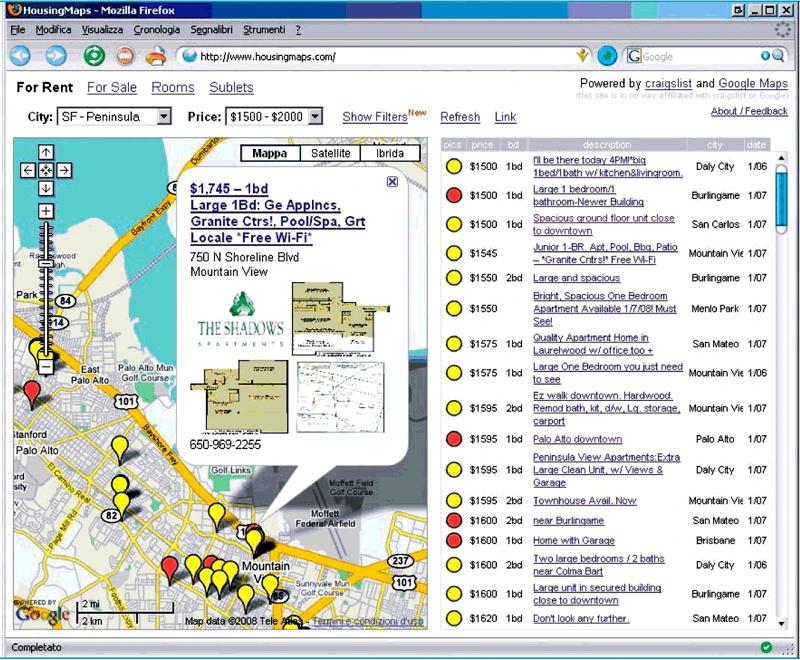Click the browser Back arrow button
The height and width of the screenshot is (660, 800).
(x=21, y=56)
